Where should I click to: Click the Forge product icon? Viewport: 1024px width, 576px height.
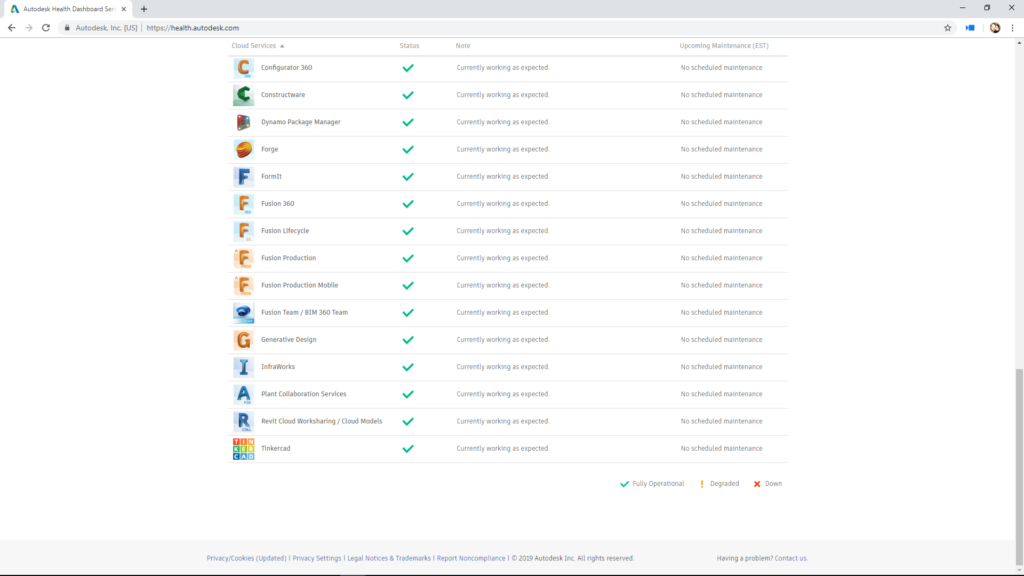point(243,149)
